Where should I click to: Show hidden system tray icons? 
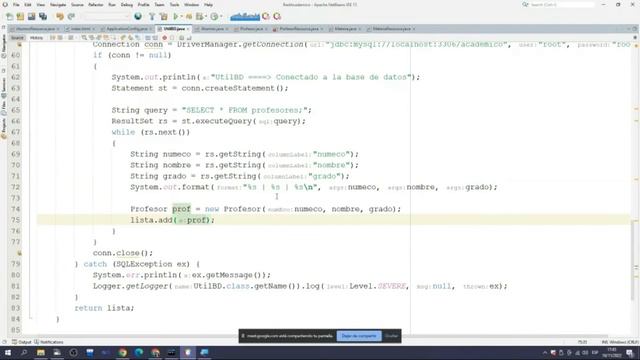point(544,353)
